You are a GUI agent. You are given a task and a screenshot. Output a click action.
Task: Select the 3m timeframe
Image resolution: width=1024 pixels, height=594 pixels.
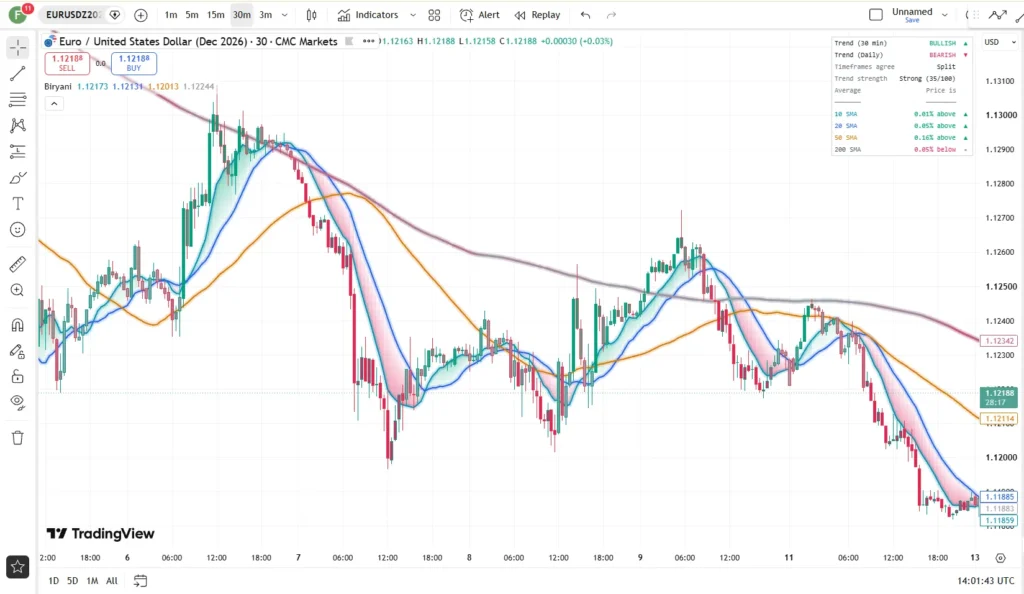[x=265, y=15]
